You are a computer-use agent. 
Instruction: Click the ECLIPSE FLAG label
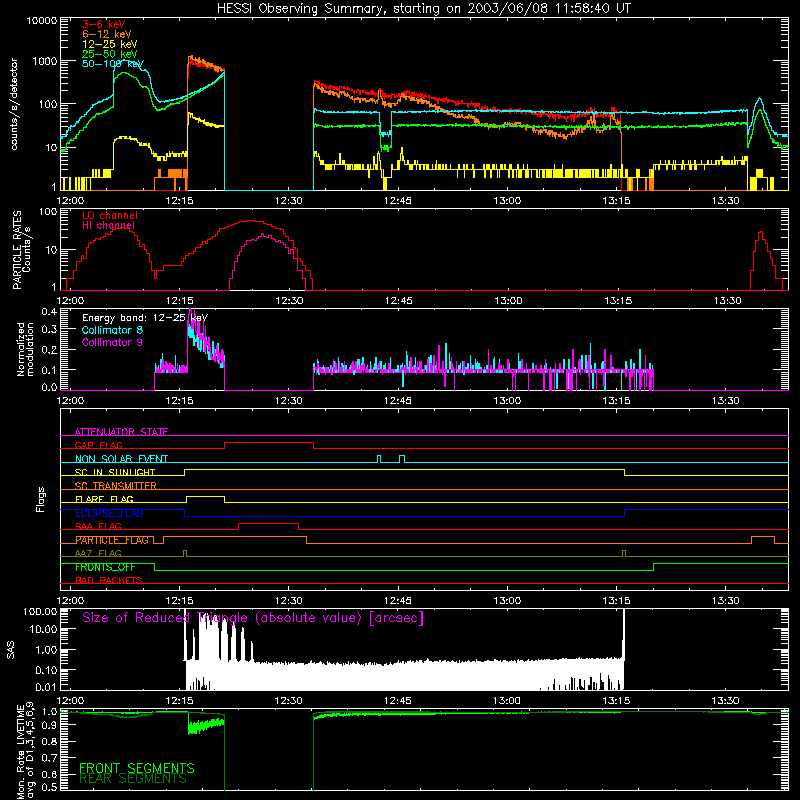pos(109,513)
